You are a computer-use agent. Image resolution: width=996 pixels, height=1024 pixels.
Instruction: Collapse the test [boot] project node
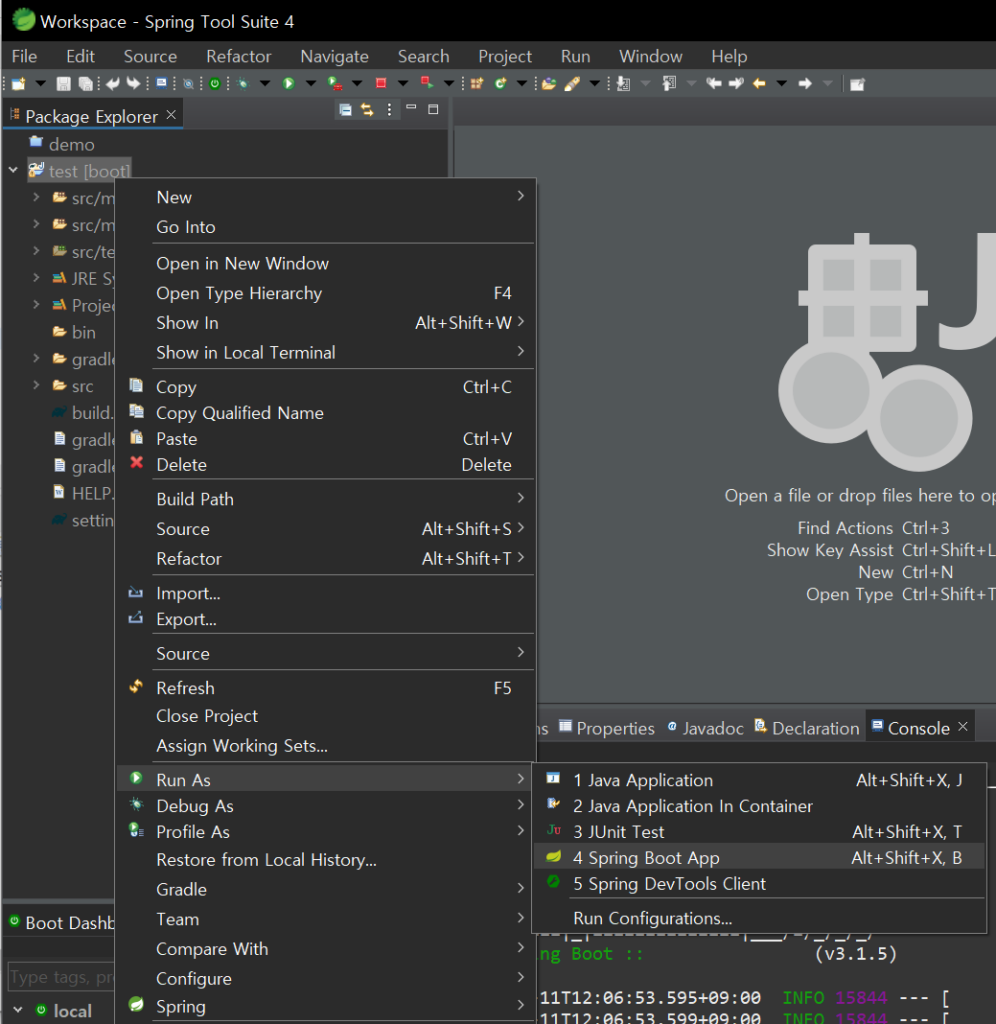(14, 171)
